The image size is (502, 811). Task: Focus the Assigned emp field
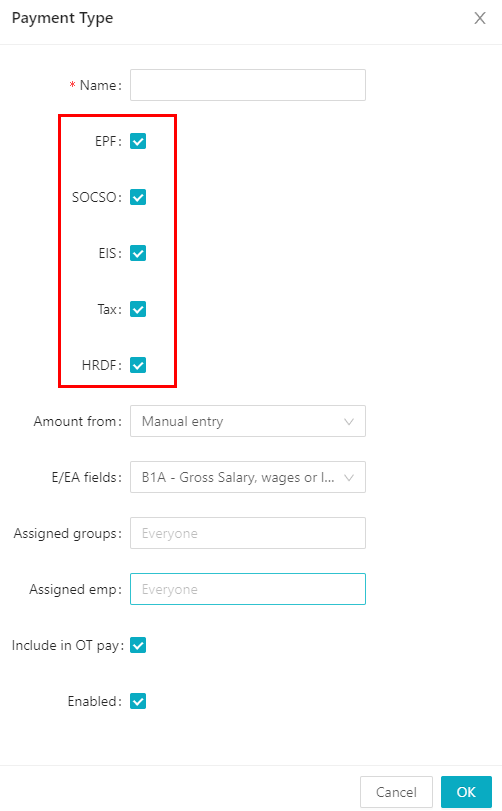click(x=248, y=589)
